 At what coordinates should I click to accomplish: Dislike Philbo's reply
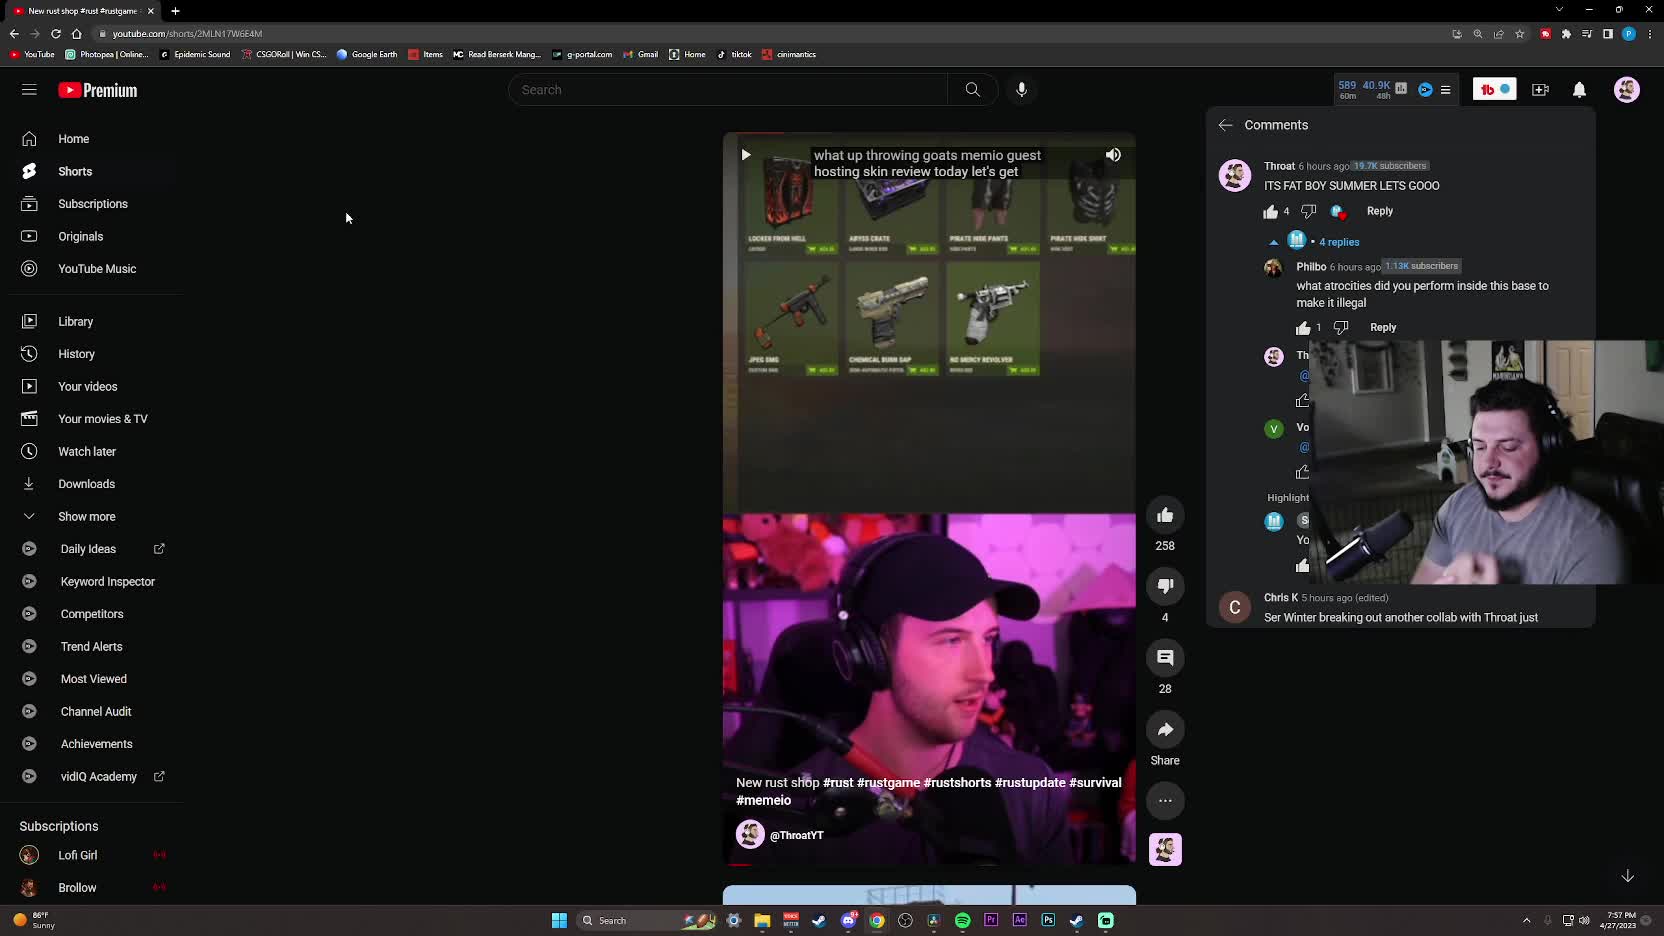[x=1341, y=328]
